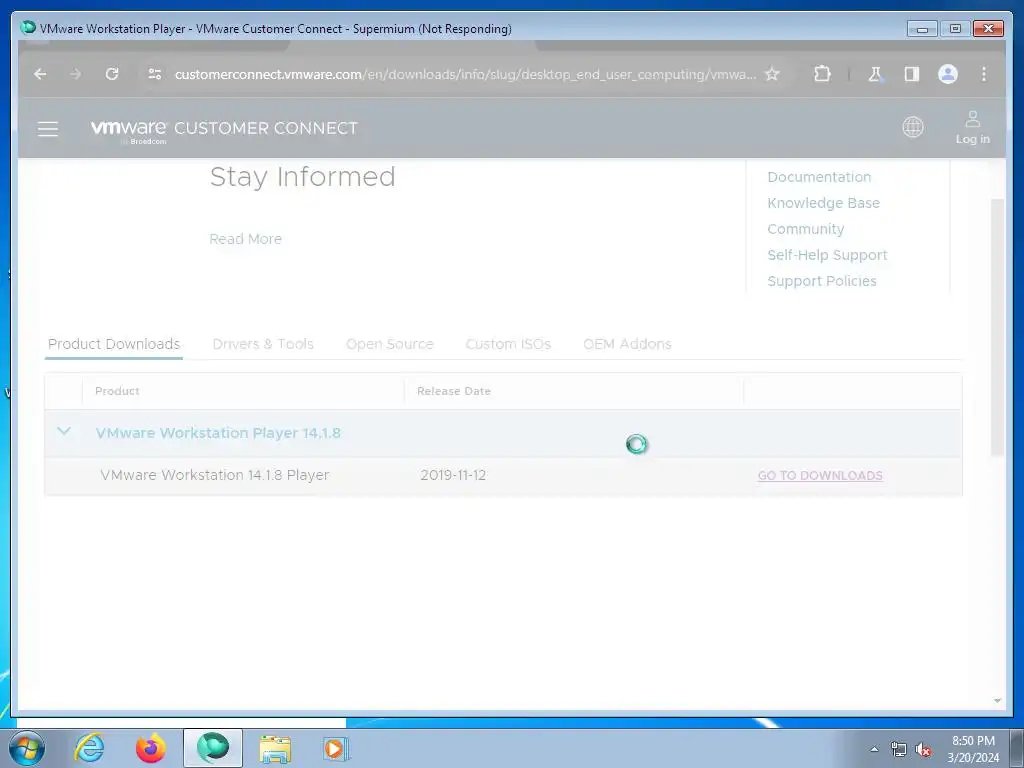The width and height of the screenshot is (1024, 768).
Task: Click VMware Workstation 14.1.8 Player row text
Action: pos(215,475)
